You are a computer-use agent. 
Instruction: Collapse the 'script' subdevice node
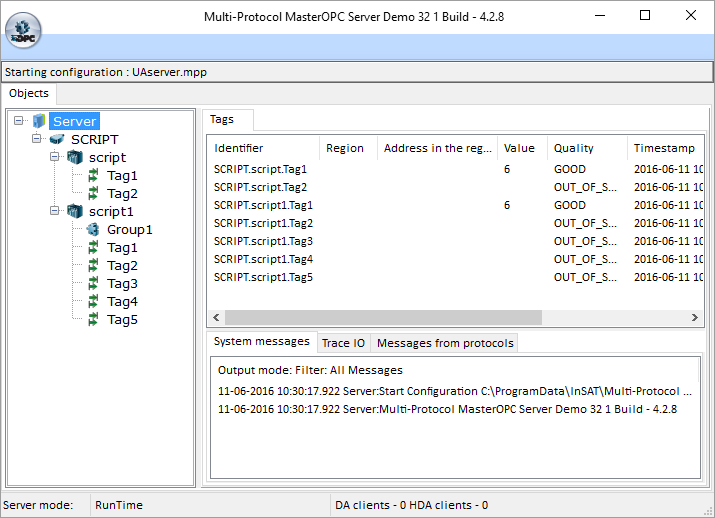pos(55,157)
